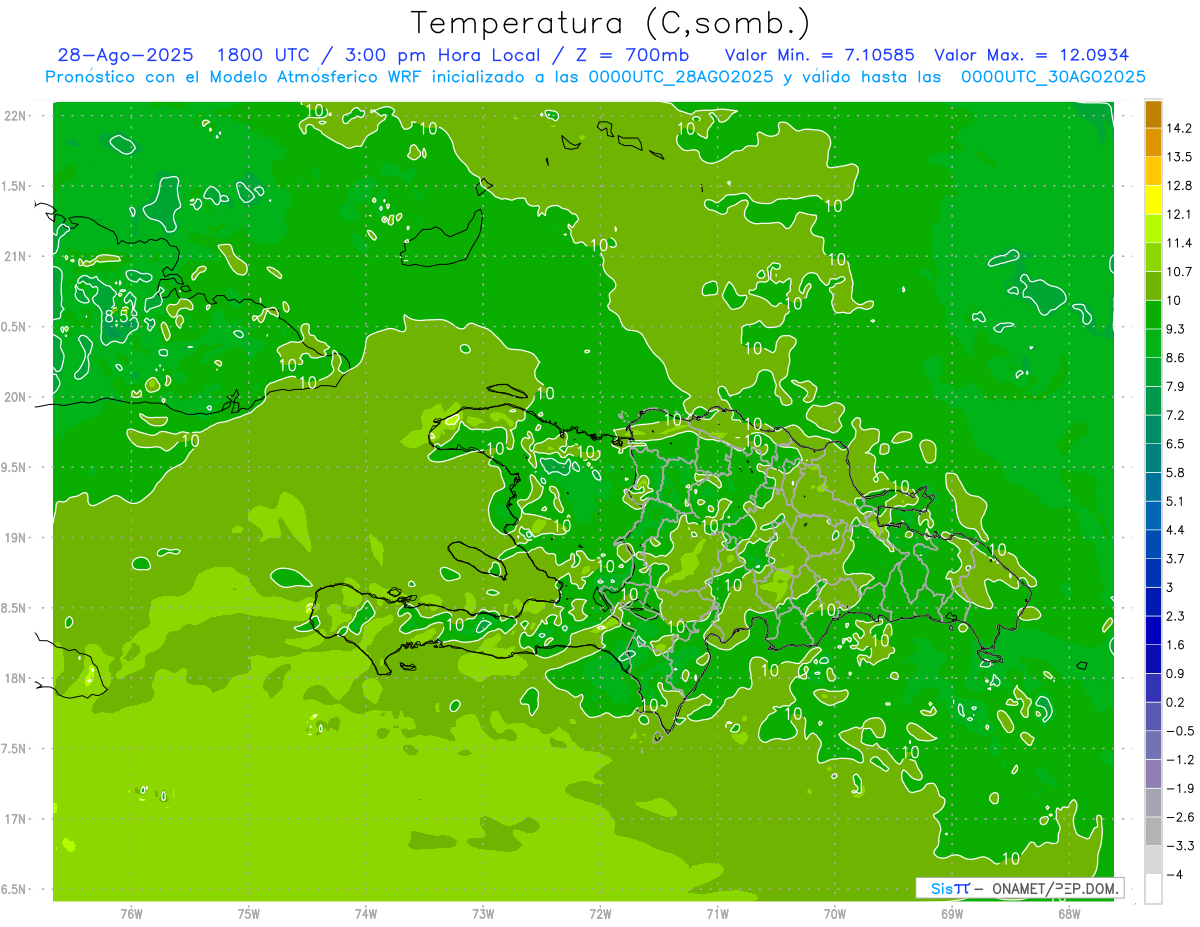The width and height of the screenshot is (1200, 927).
Task: Click the 5.8 label on the color scale
Action: click(x=1178, y=473)
